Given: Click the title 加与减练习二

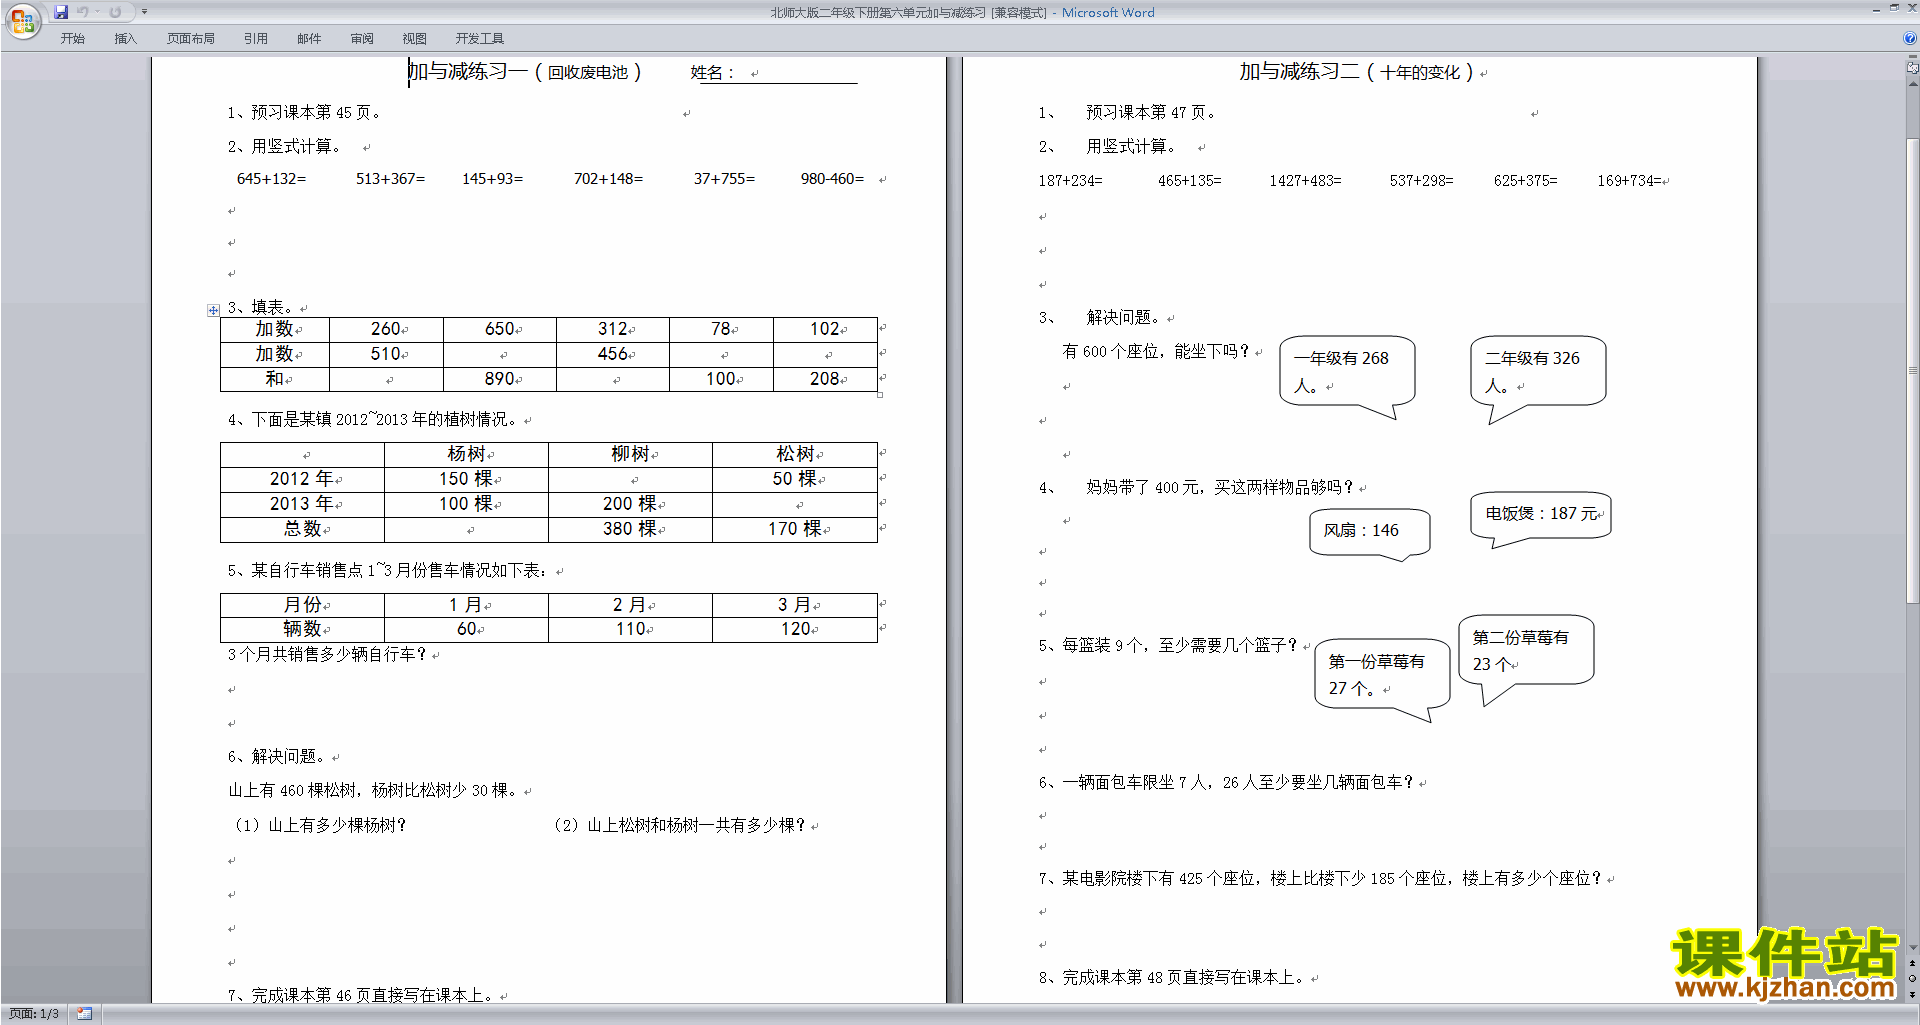Looking at the screenshot, I should 1300,72.
